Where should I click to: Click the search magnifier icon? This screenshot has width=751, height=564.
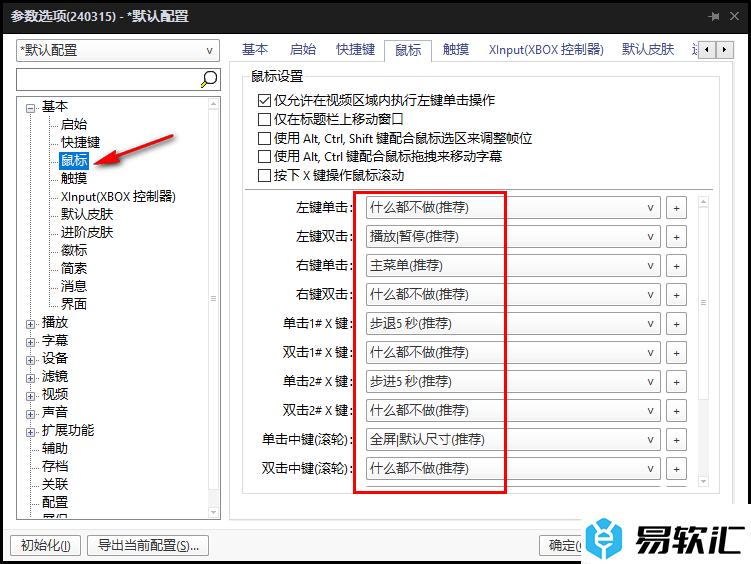(x=209, y=79)
